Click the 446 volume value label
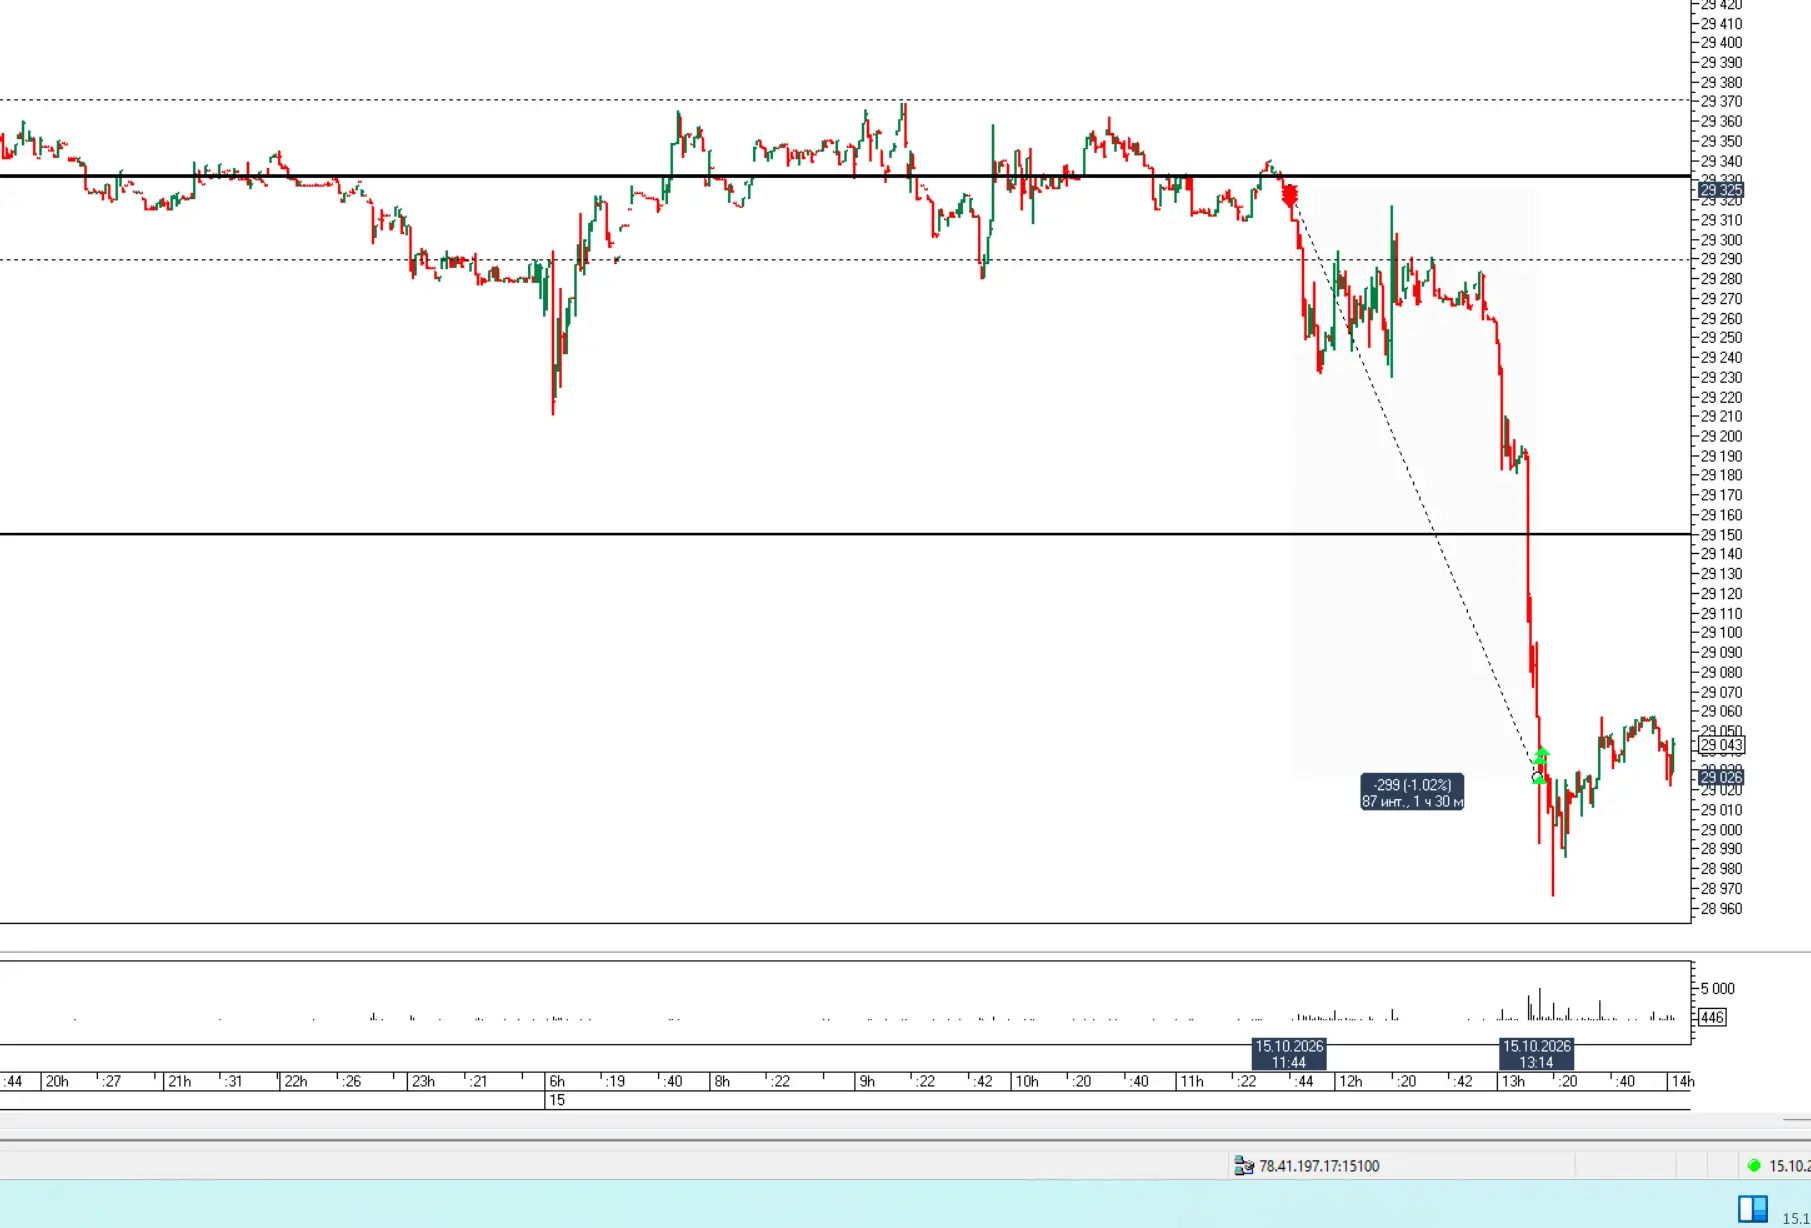 [x=1712, y=1017]
